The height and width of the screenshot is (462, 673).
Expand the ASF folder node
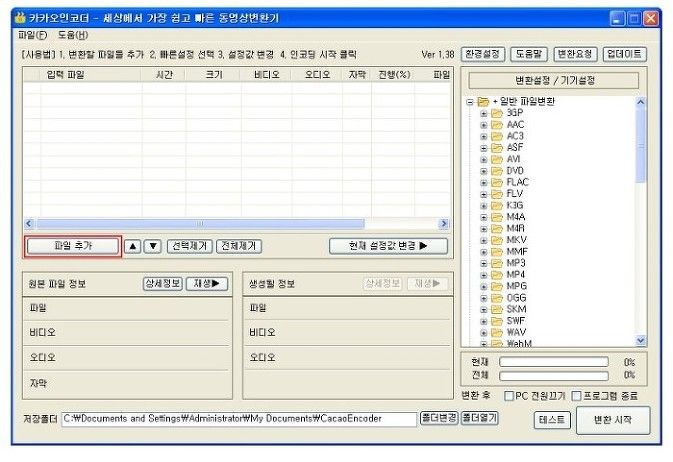click(484, 148)
